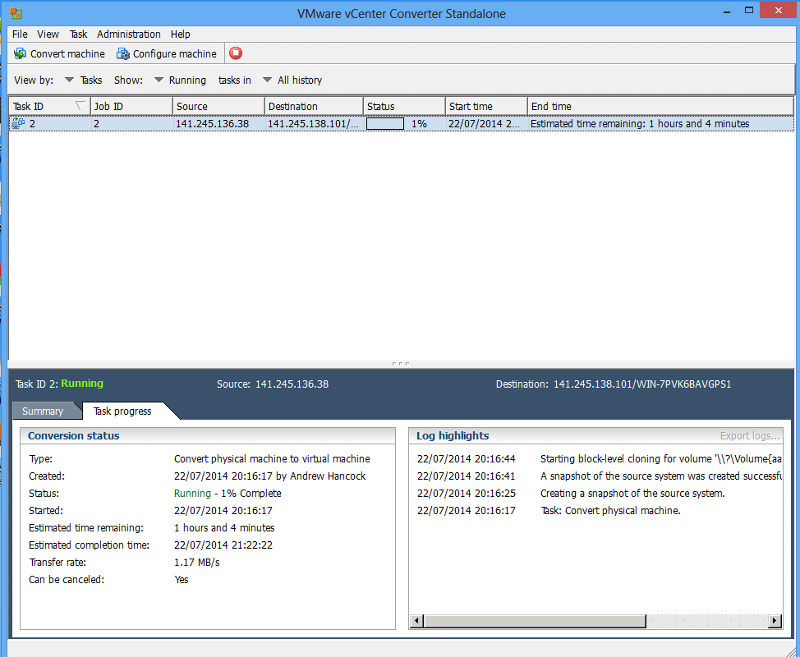Click log entry 'Starting block-level cloning for volume'
Screen dimensions: 800x657
tap(661, 459)
